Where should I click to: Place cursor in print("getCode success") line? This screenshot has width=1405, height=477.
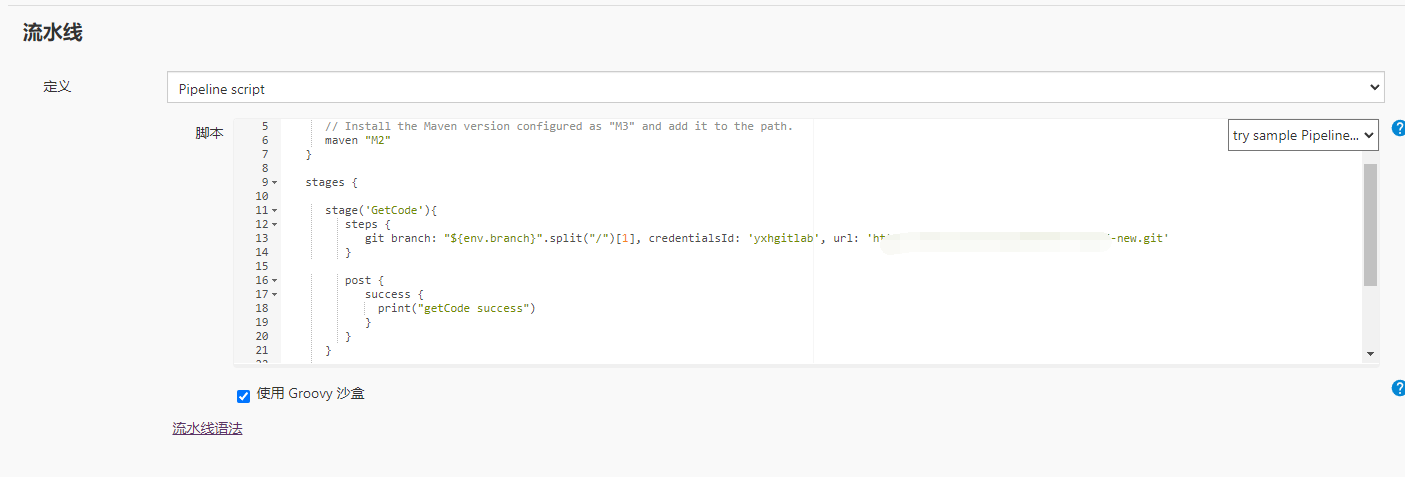pos(456,308)
